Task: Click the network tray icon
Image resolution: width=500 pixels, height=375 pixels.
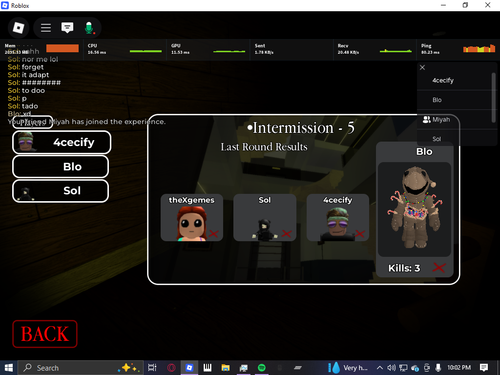Action: [x=403, y=368]
